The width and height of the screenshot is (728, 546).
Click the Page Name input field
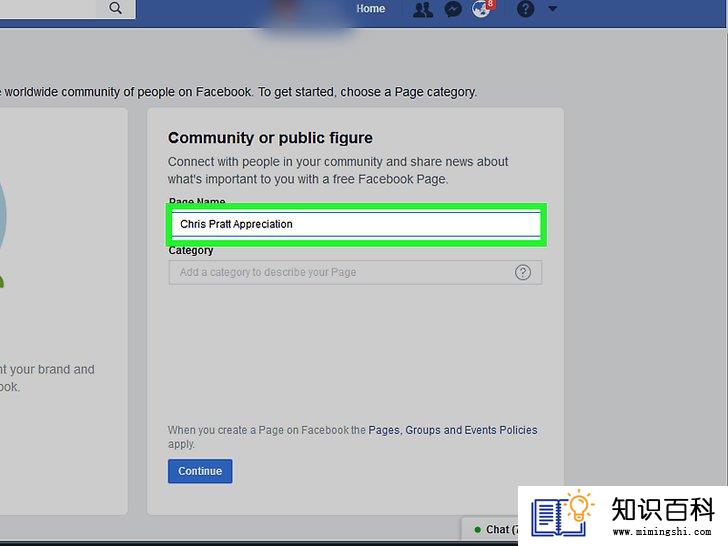tap(356, 224)
